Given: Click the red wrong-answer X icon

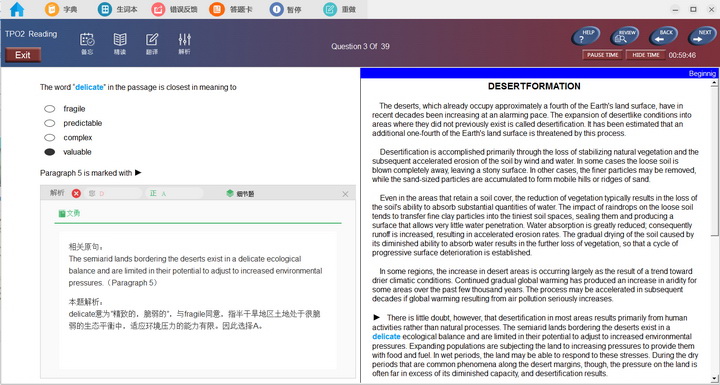Looking at the screenshot, I should pos(76,193).
